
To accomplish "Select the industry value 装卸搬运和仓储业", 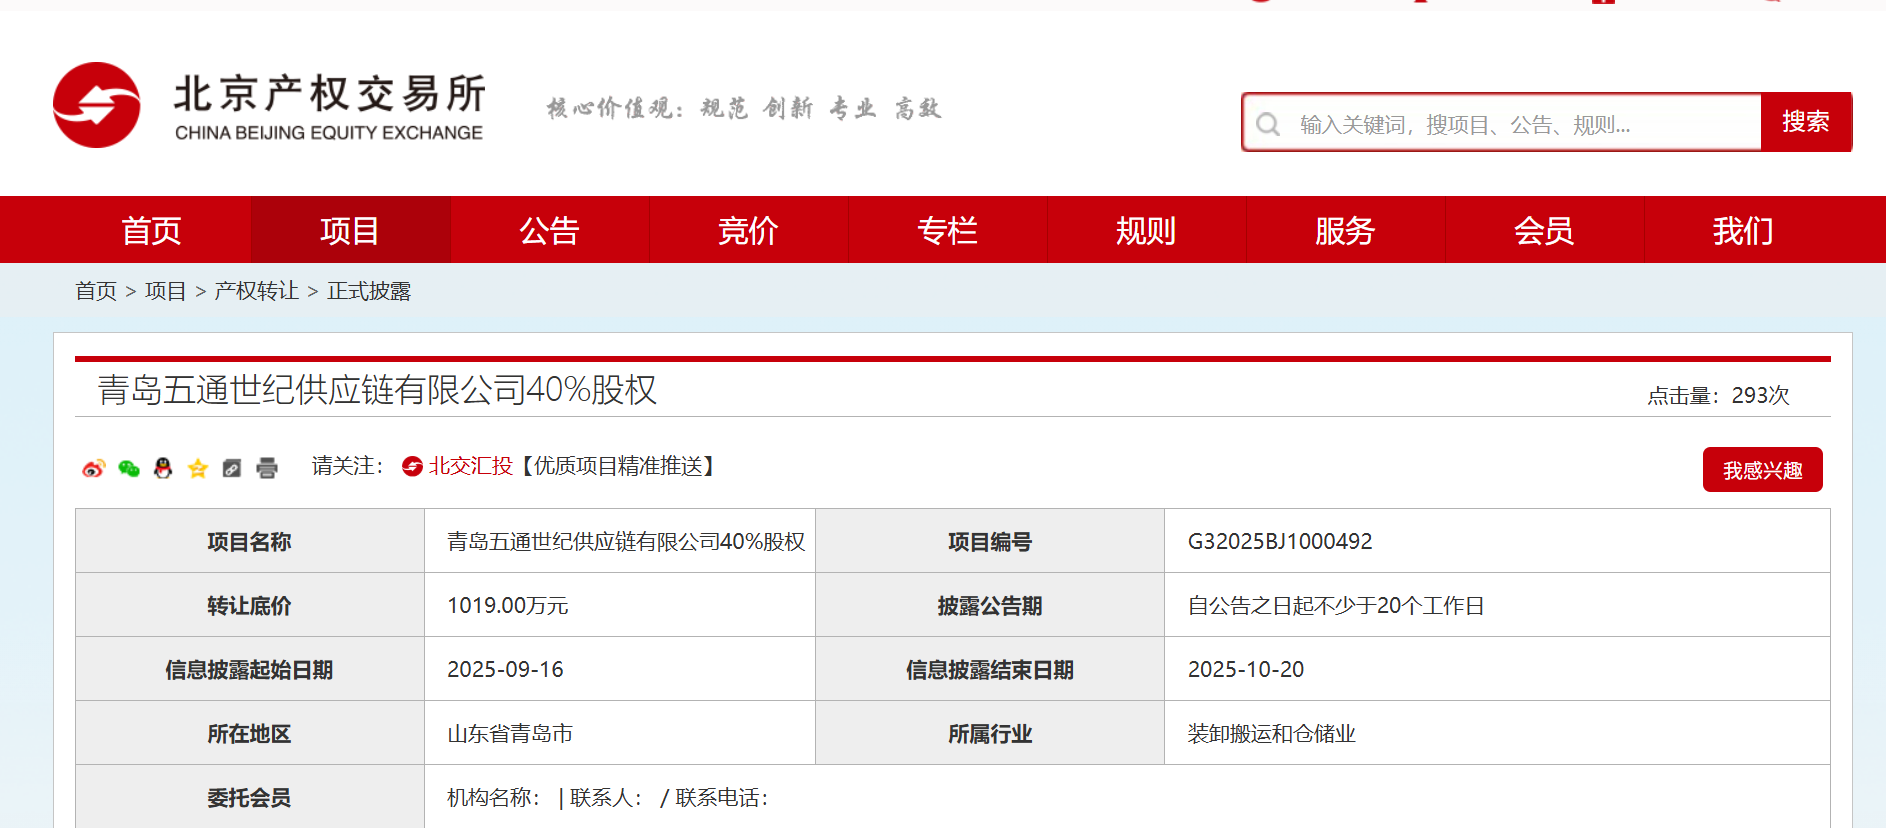I will pos(1272,733).
